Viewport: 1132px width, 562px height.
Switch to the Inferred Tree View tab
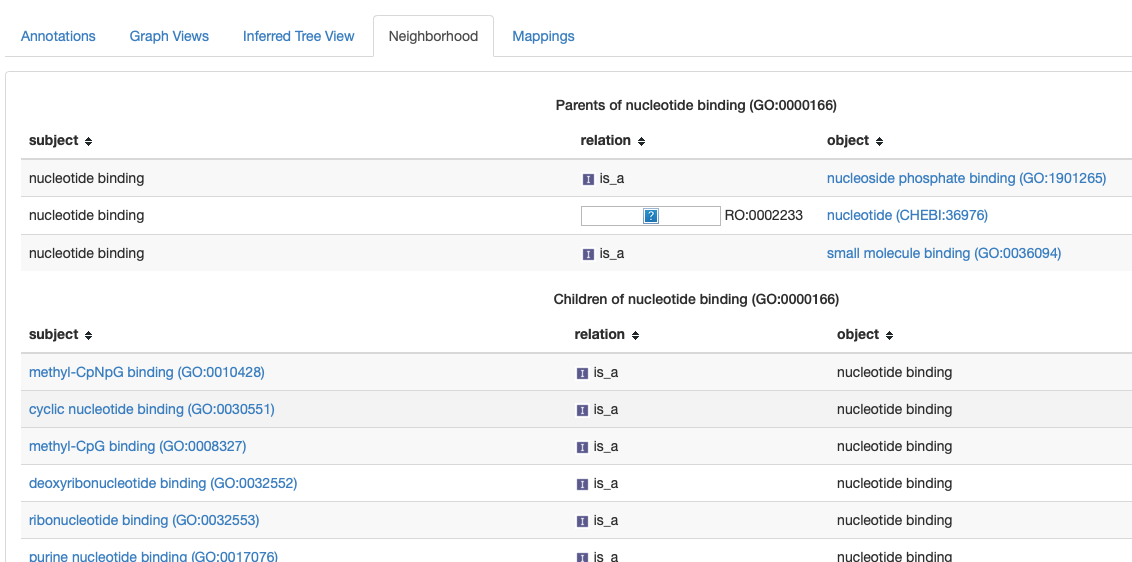pos(299,36)
